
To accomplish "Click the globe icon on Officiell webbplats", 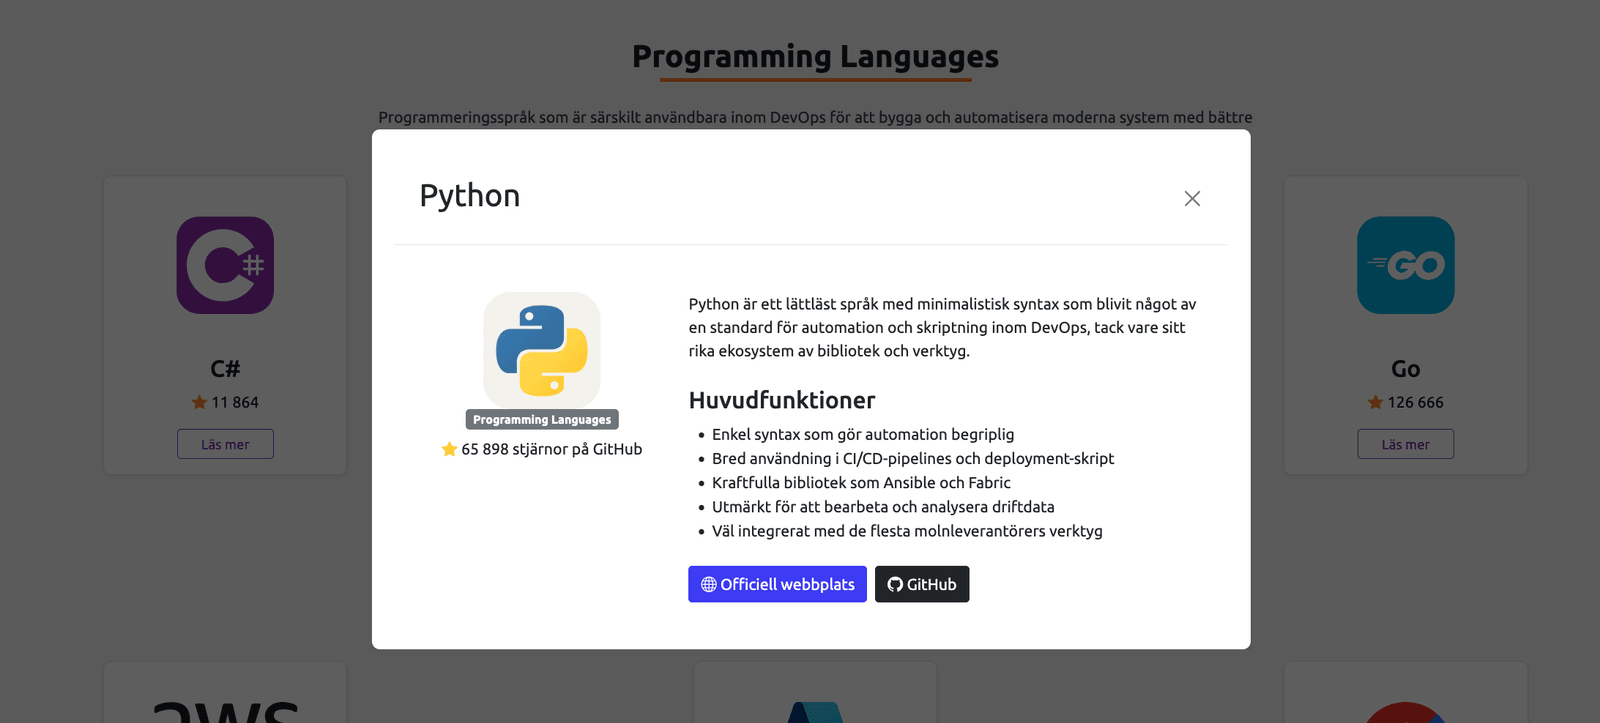I will pos(709,584).
